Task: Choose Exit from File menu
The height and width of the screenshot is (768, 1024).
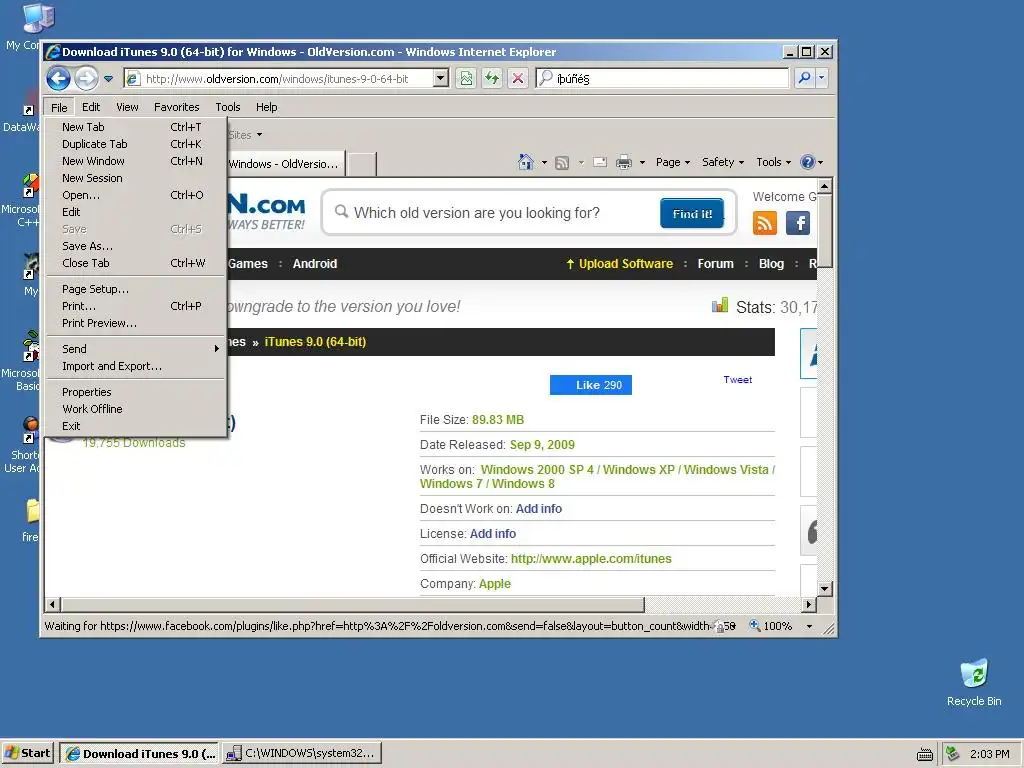Action: pos(136,426)
